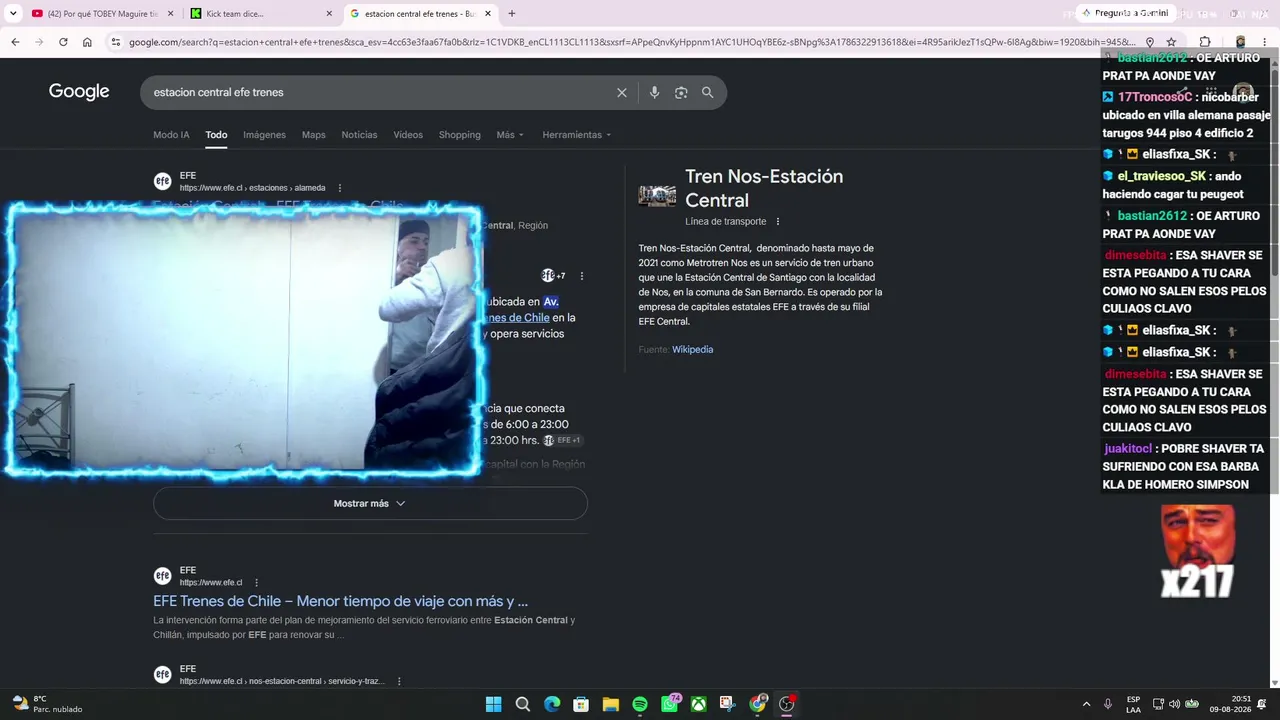Show Videos search results
Viewport: 1280px width, 720px height.
[408, 135]
